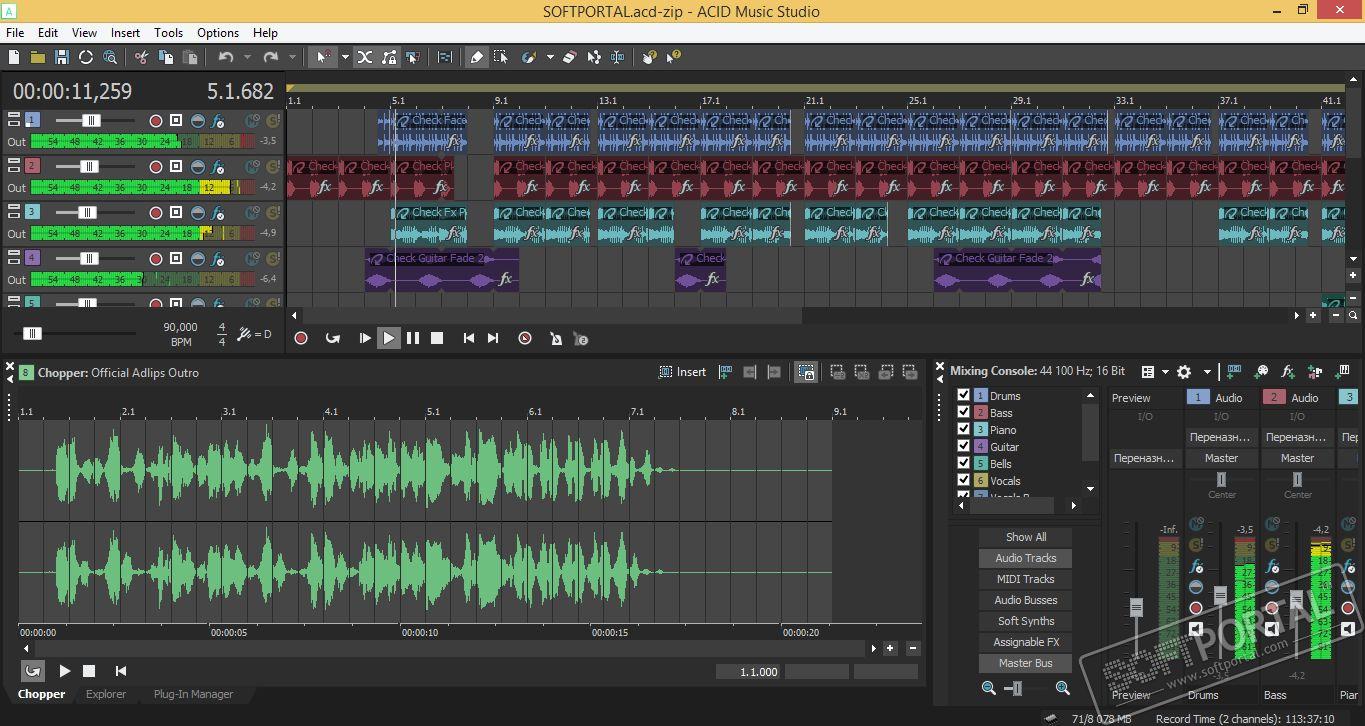Uncheck the Drums track checkbox
The height and width of the screenshot is (726, 1365).
pyautogui.click(x=964, y=396)
